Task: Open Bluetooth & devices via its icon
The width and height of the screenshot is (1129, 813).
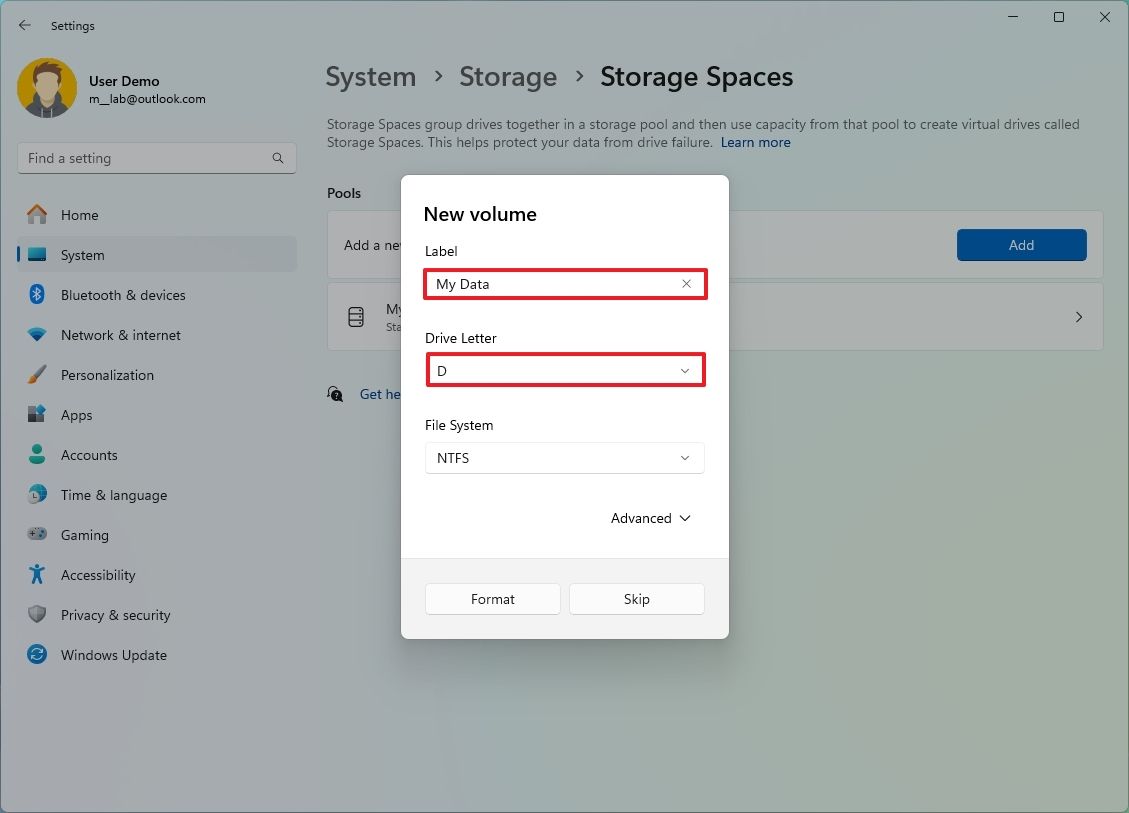Action: click(x=36, y=295)
